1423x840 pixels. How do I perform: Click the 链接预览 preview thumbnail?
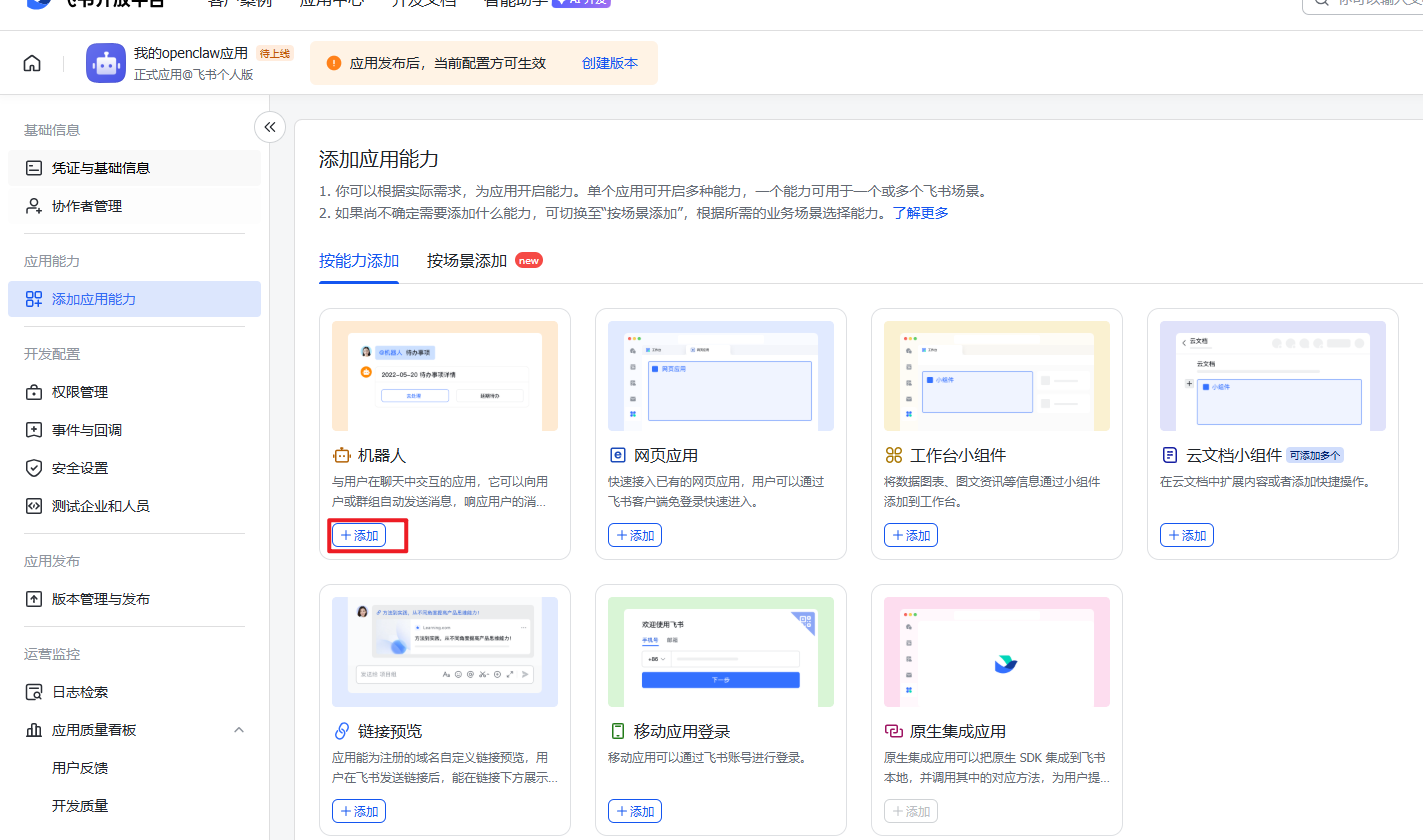[445, 652]
